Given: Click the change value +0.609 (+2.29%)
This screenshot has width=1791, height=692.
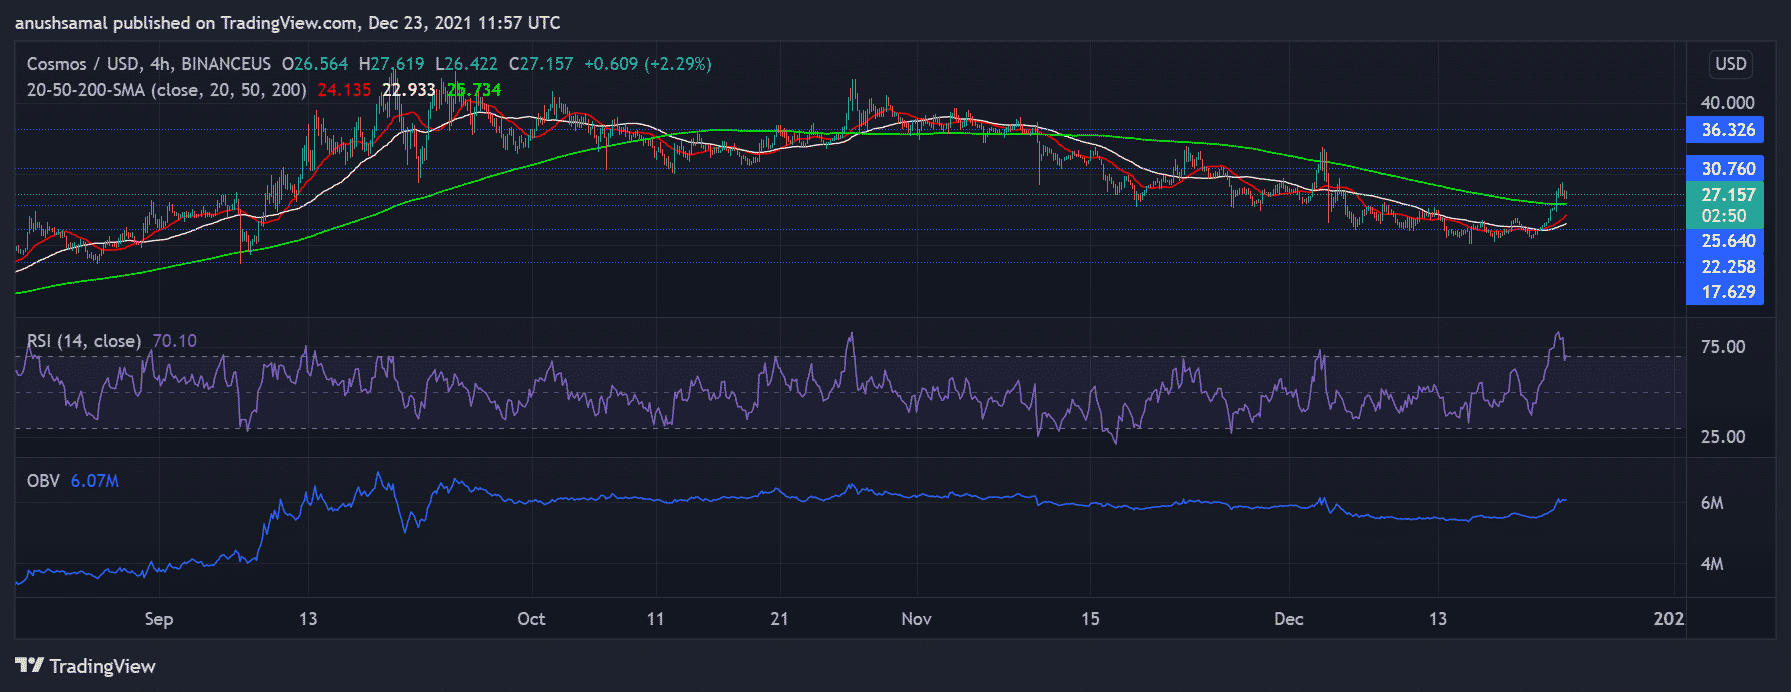Looking at the screenshot, I should [x=648, y=64].
